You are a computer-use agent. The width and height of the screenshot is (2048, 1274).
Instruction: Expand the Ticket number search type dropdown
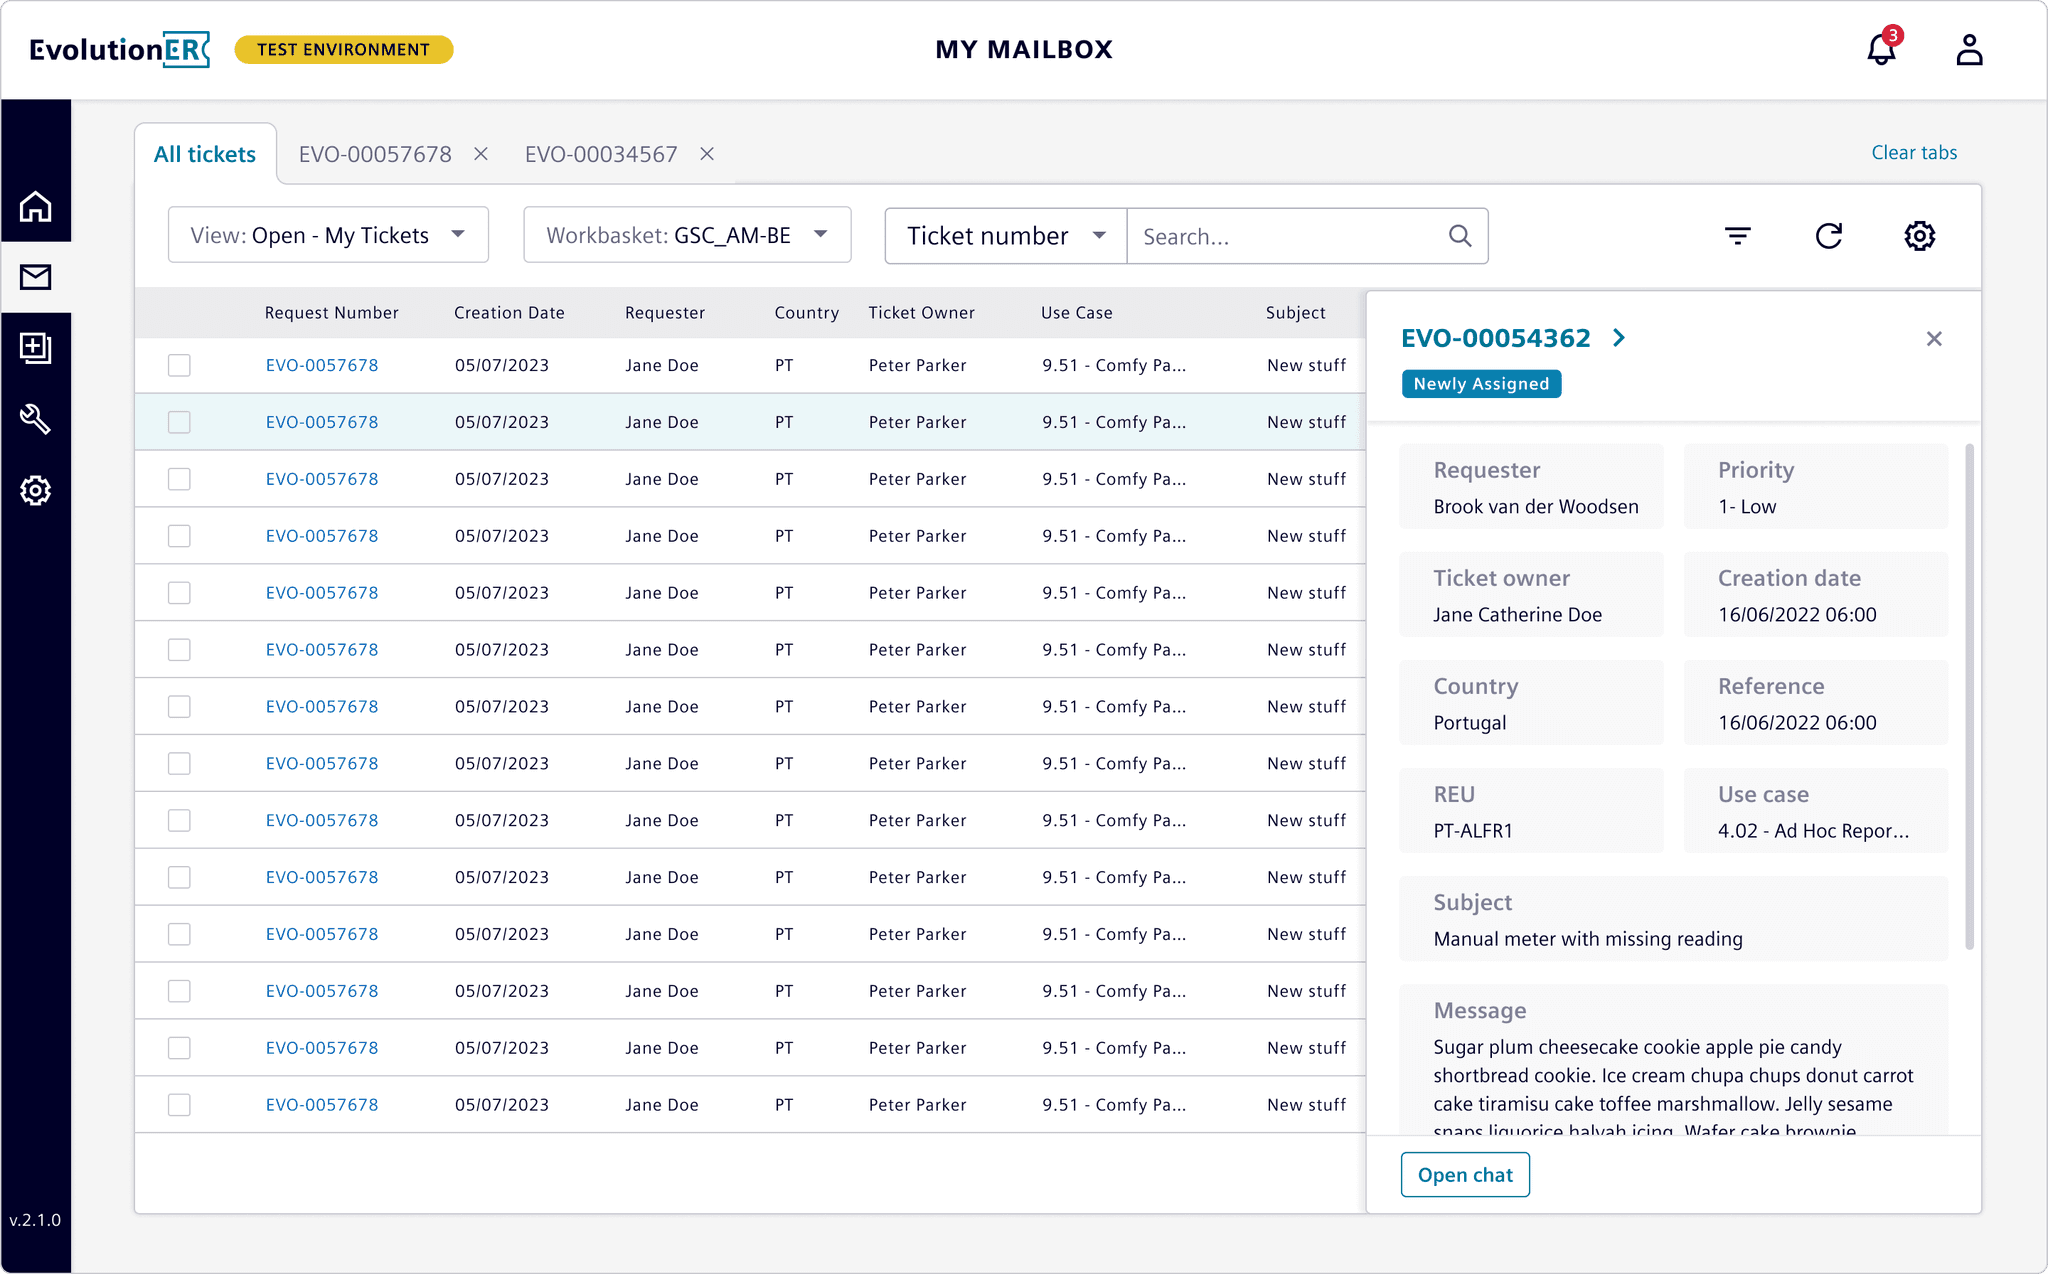[x=1005, y=236]
